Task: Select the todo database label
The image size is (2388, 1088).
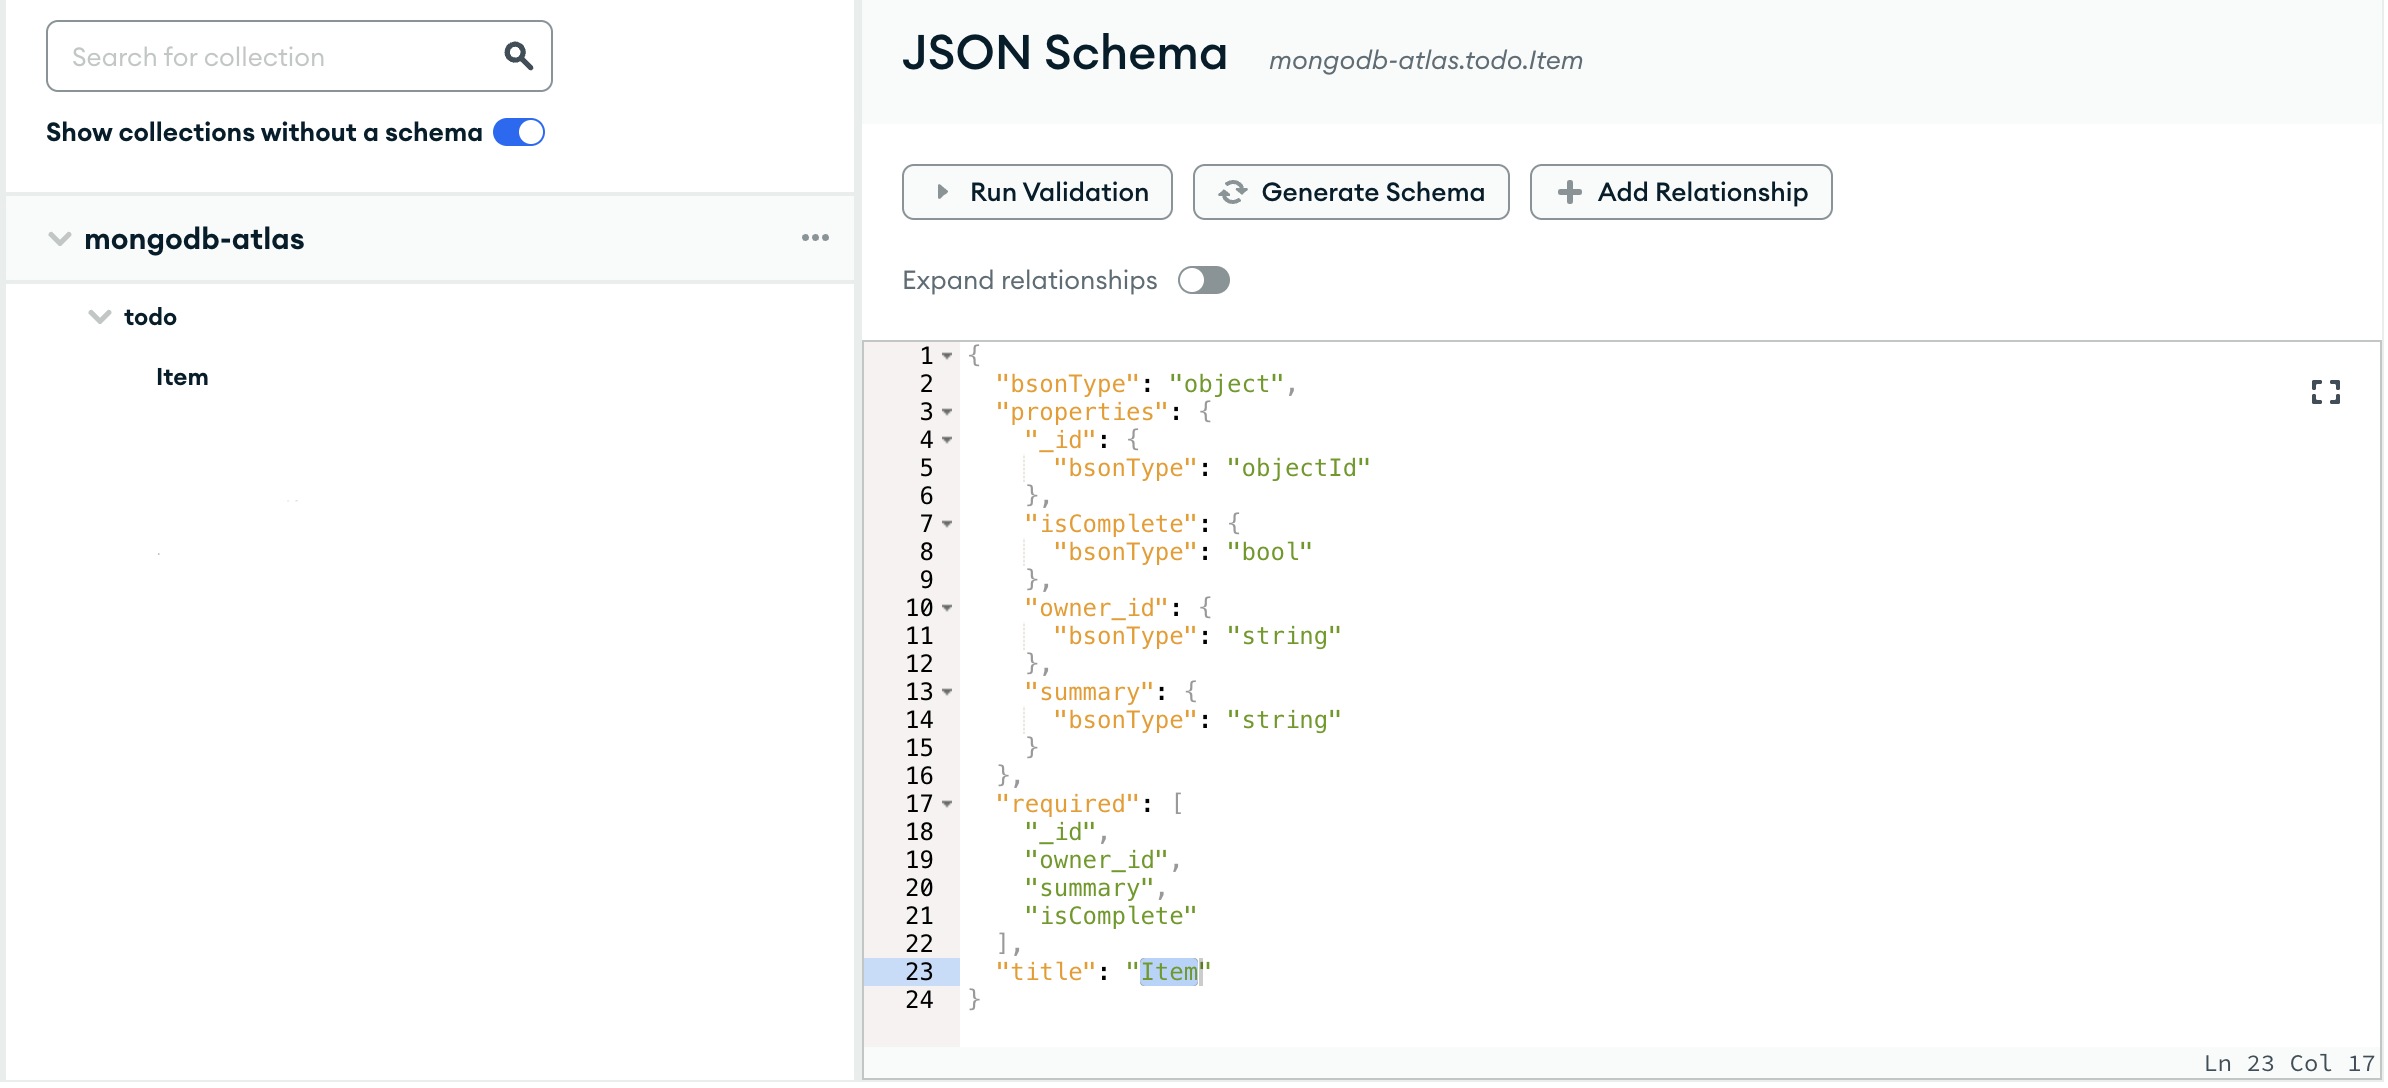Action: (x=150, y=317)
